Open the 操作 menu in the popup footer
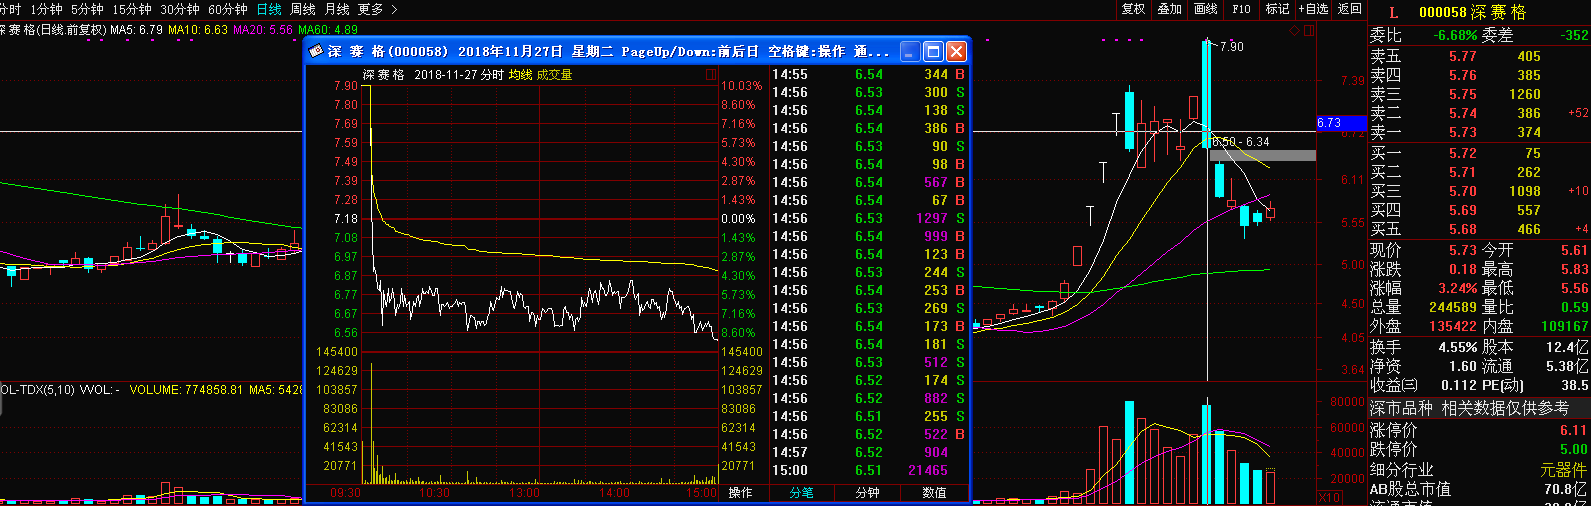 [x=740, y=493]
